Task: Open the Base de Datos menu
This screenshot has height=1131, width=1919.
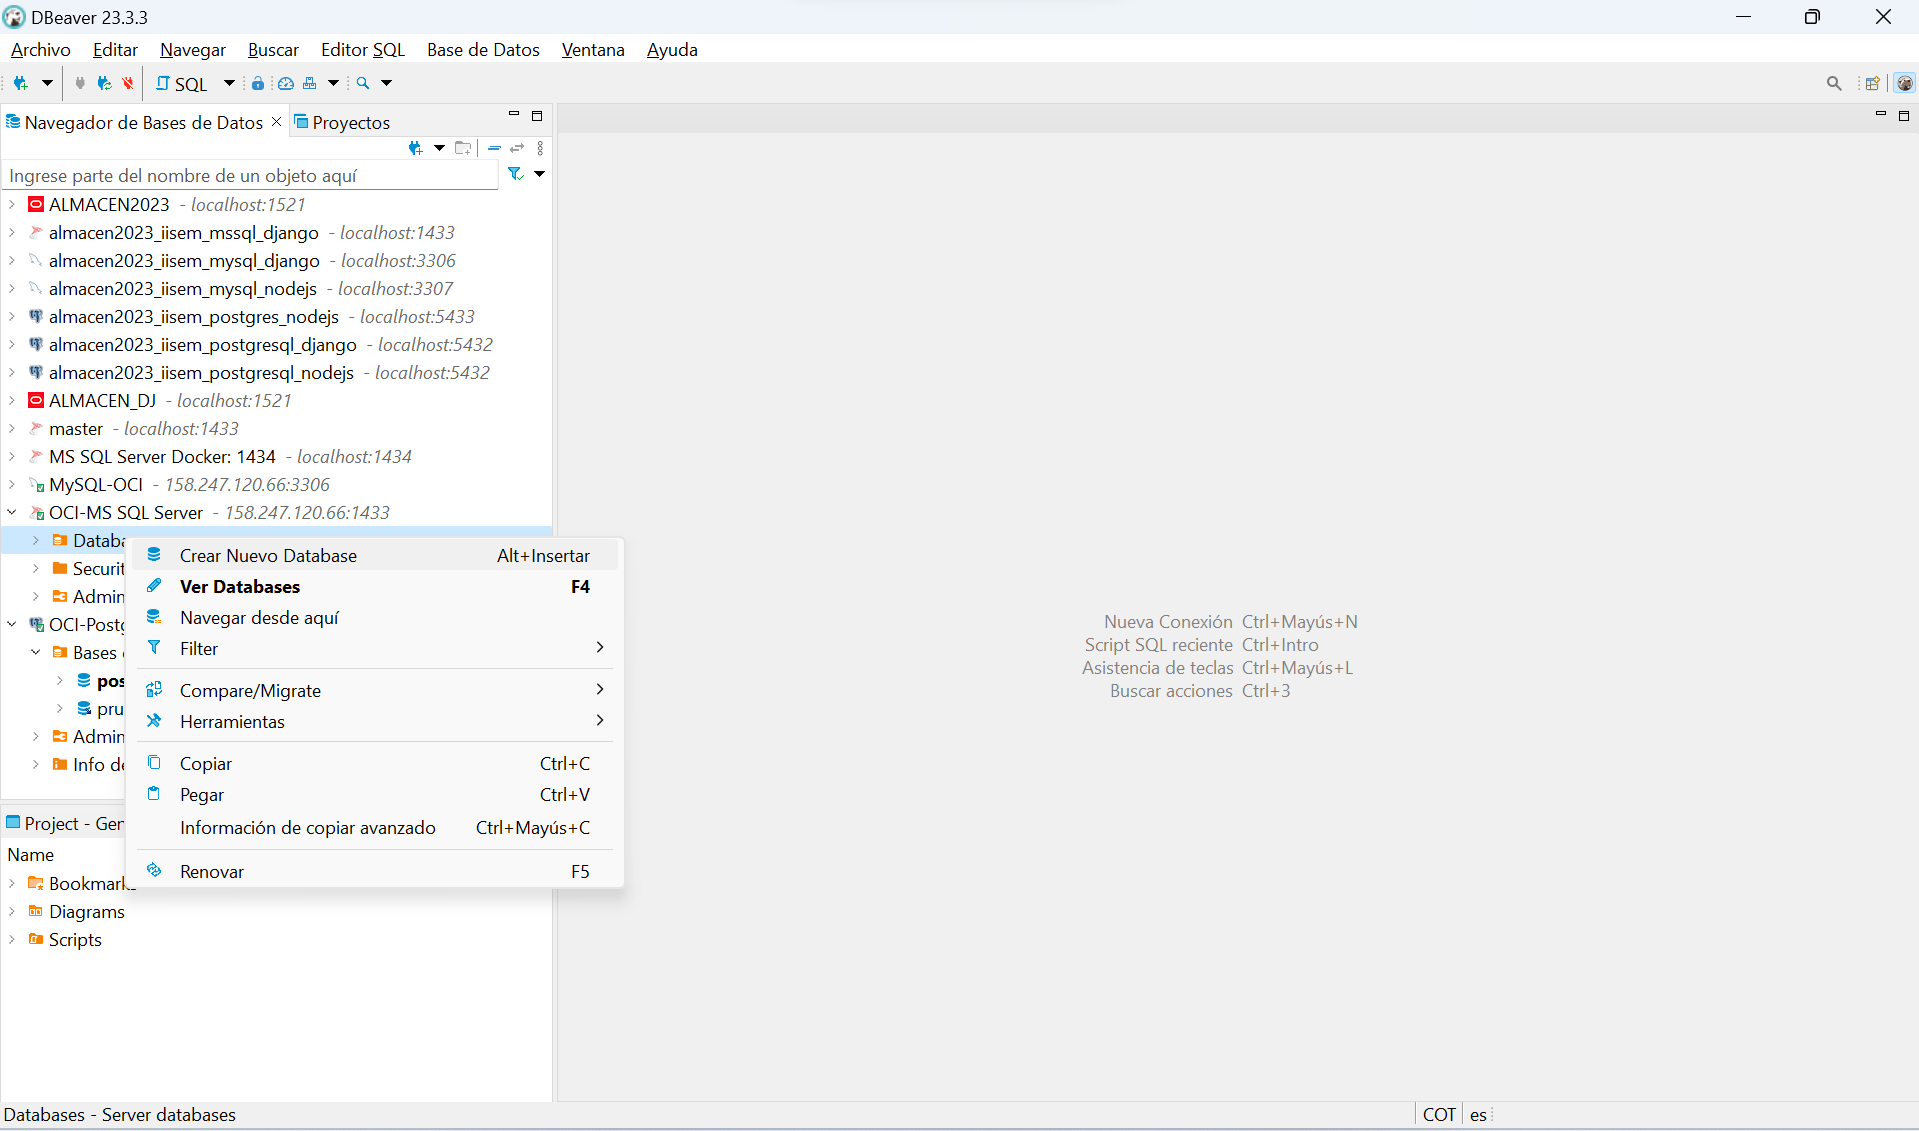Action: (483, 49)
